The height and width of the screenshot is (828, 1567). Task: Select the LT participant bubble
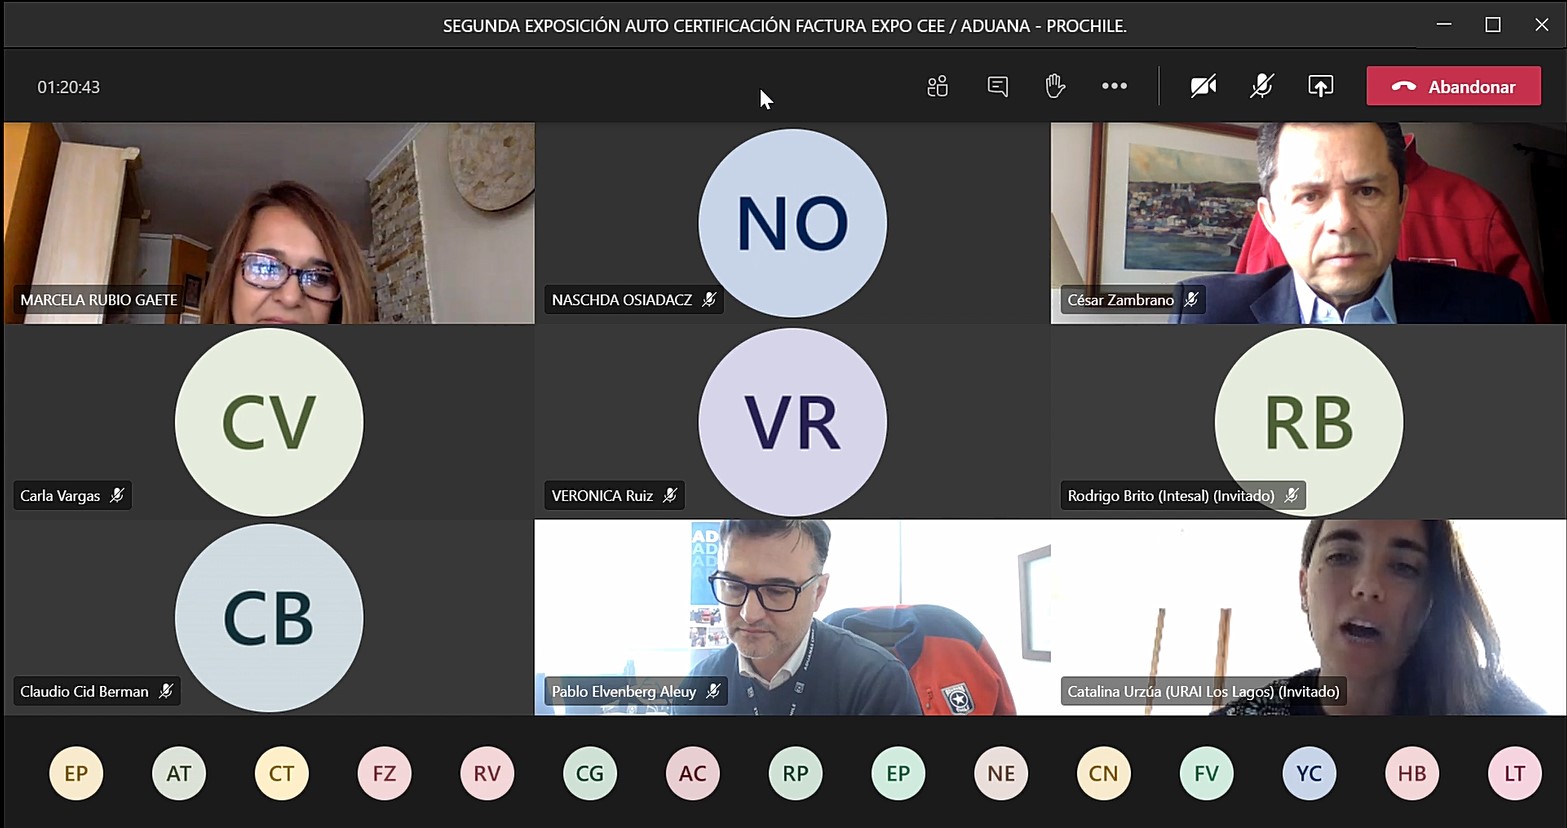tap(1515, 773)
